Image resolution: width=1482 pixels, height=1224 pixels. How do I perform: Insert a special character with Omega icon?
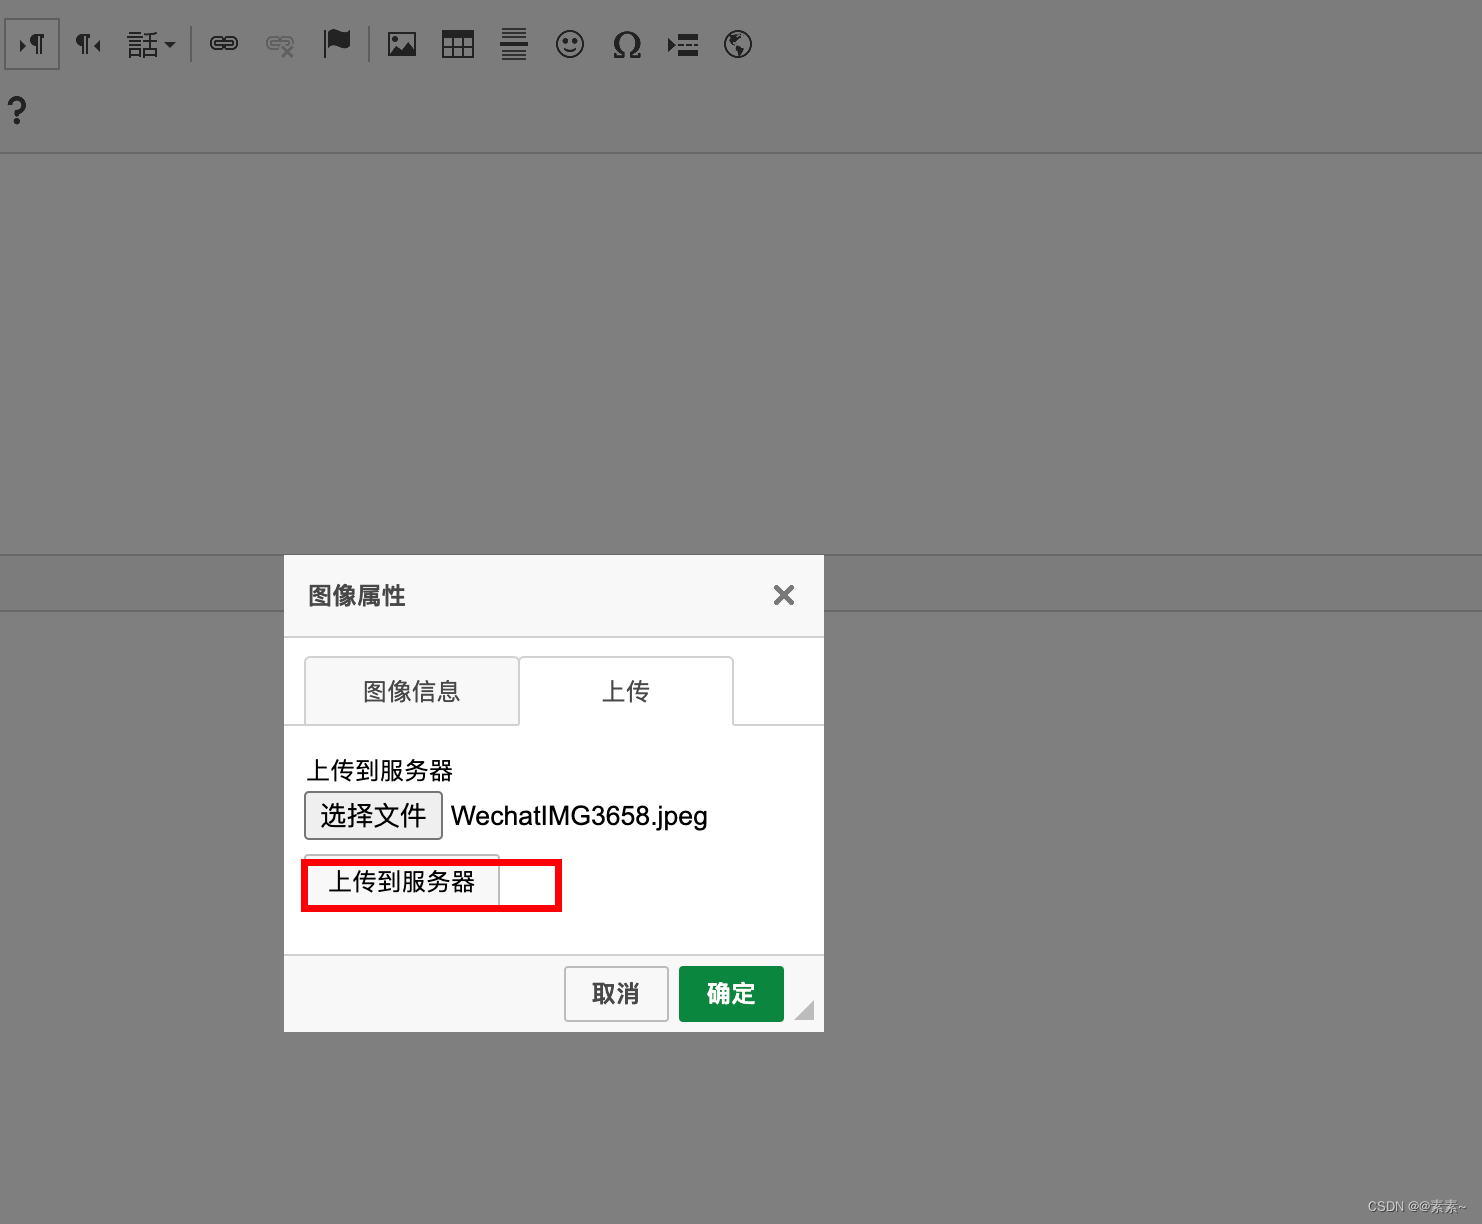[627, 44]
